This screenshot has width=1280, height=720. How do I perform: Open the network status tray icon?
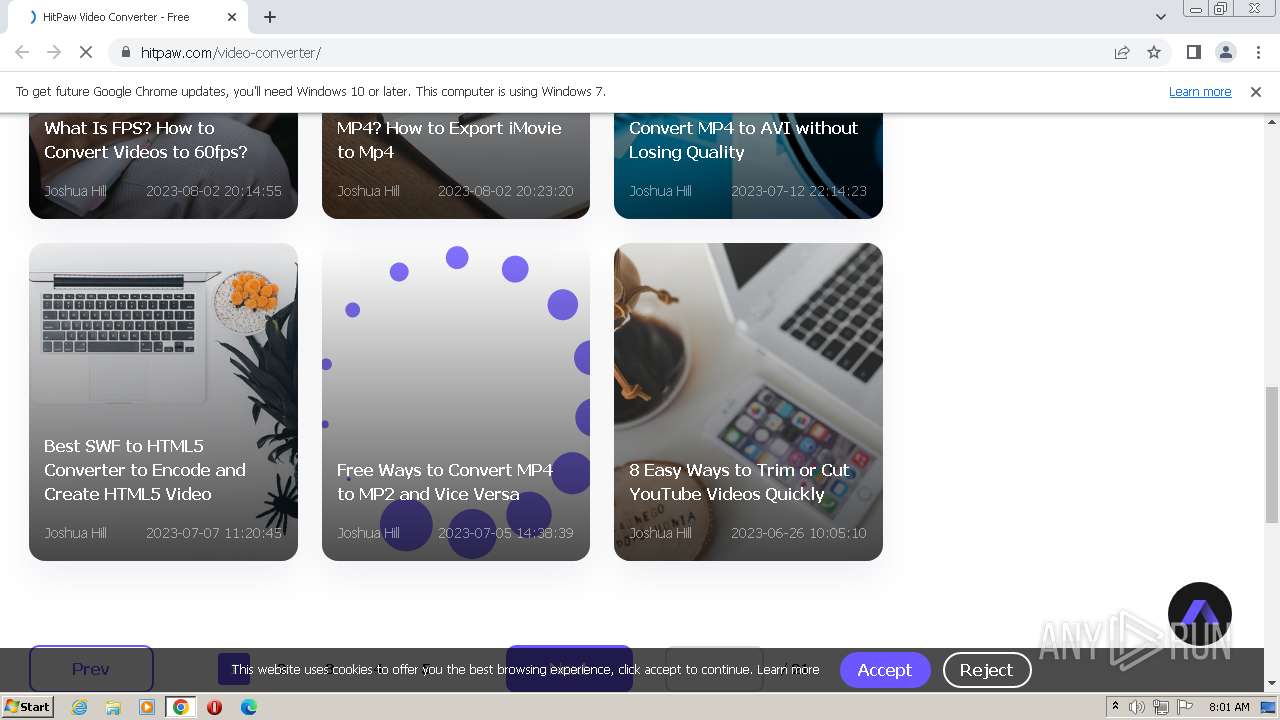tap(1160, 707)
